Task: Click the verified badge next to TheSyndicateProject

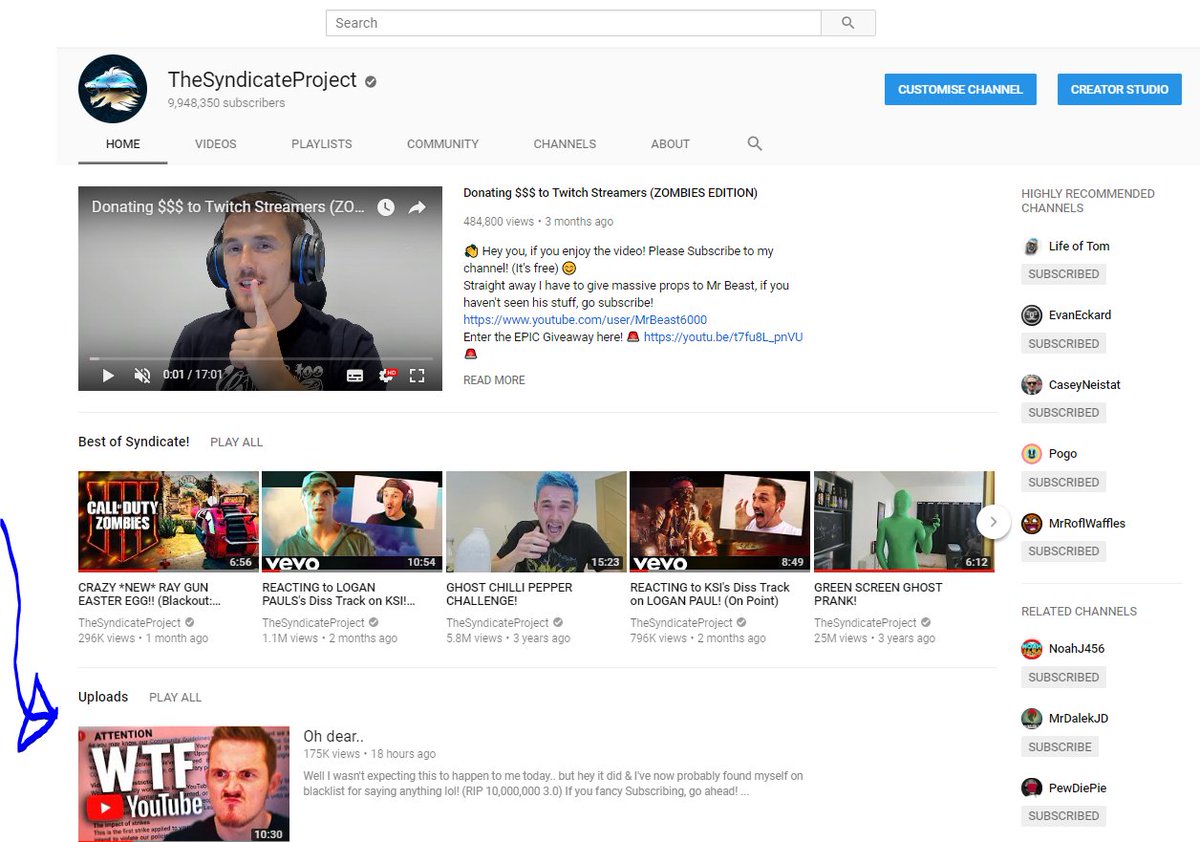Action: click(x=371, y=81)
